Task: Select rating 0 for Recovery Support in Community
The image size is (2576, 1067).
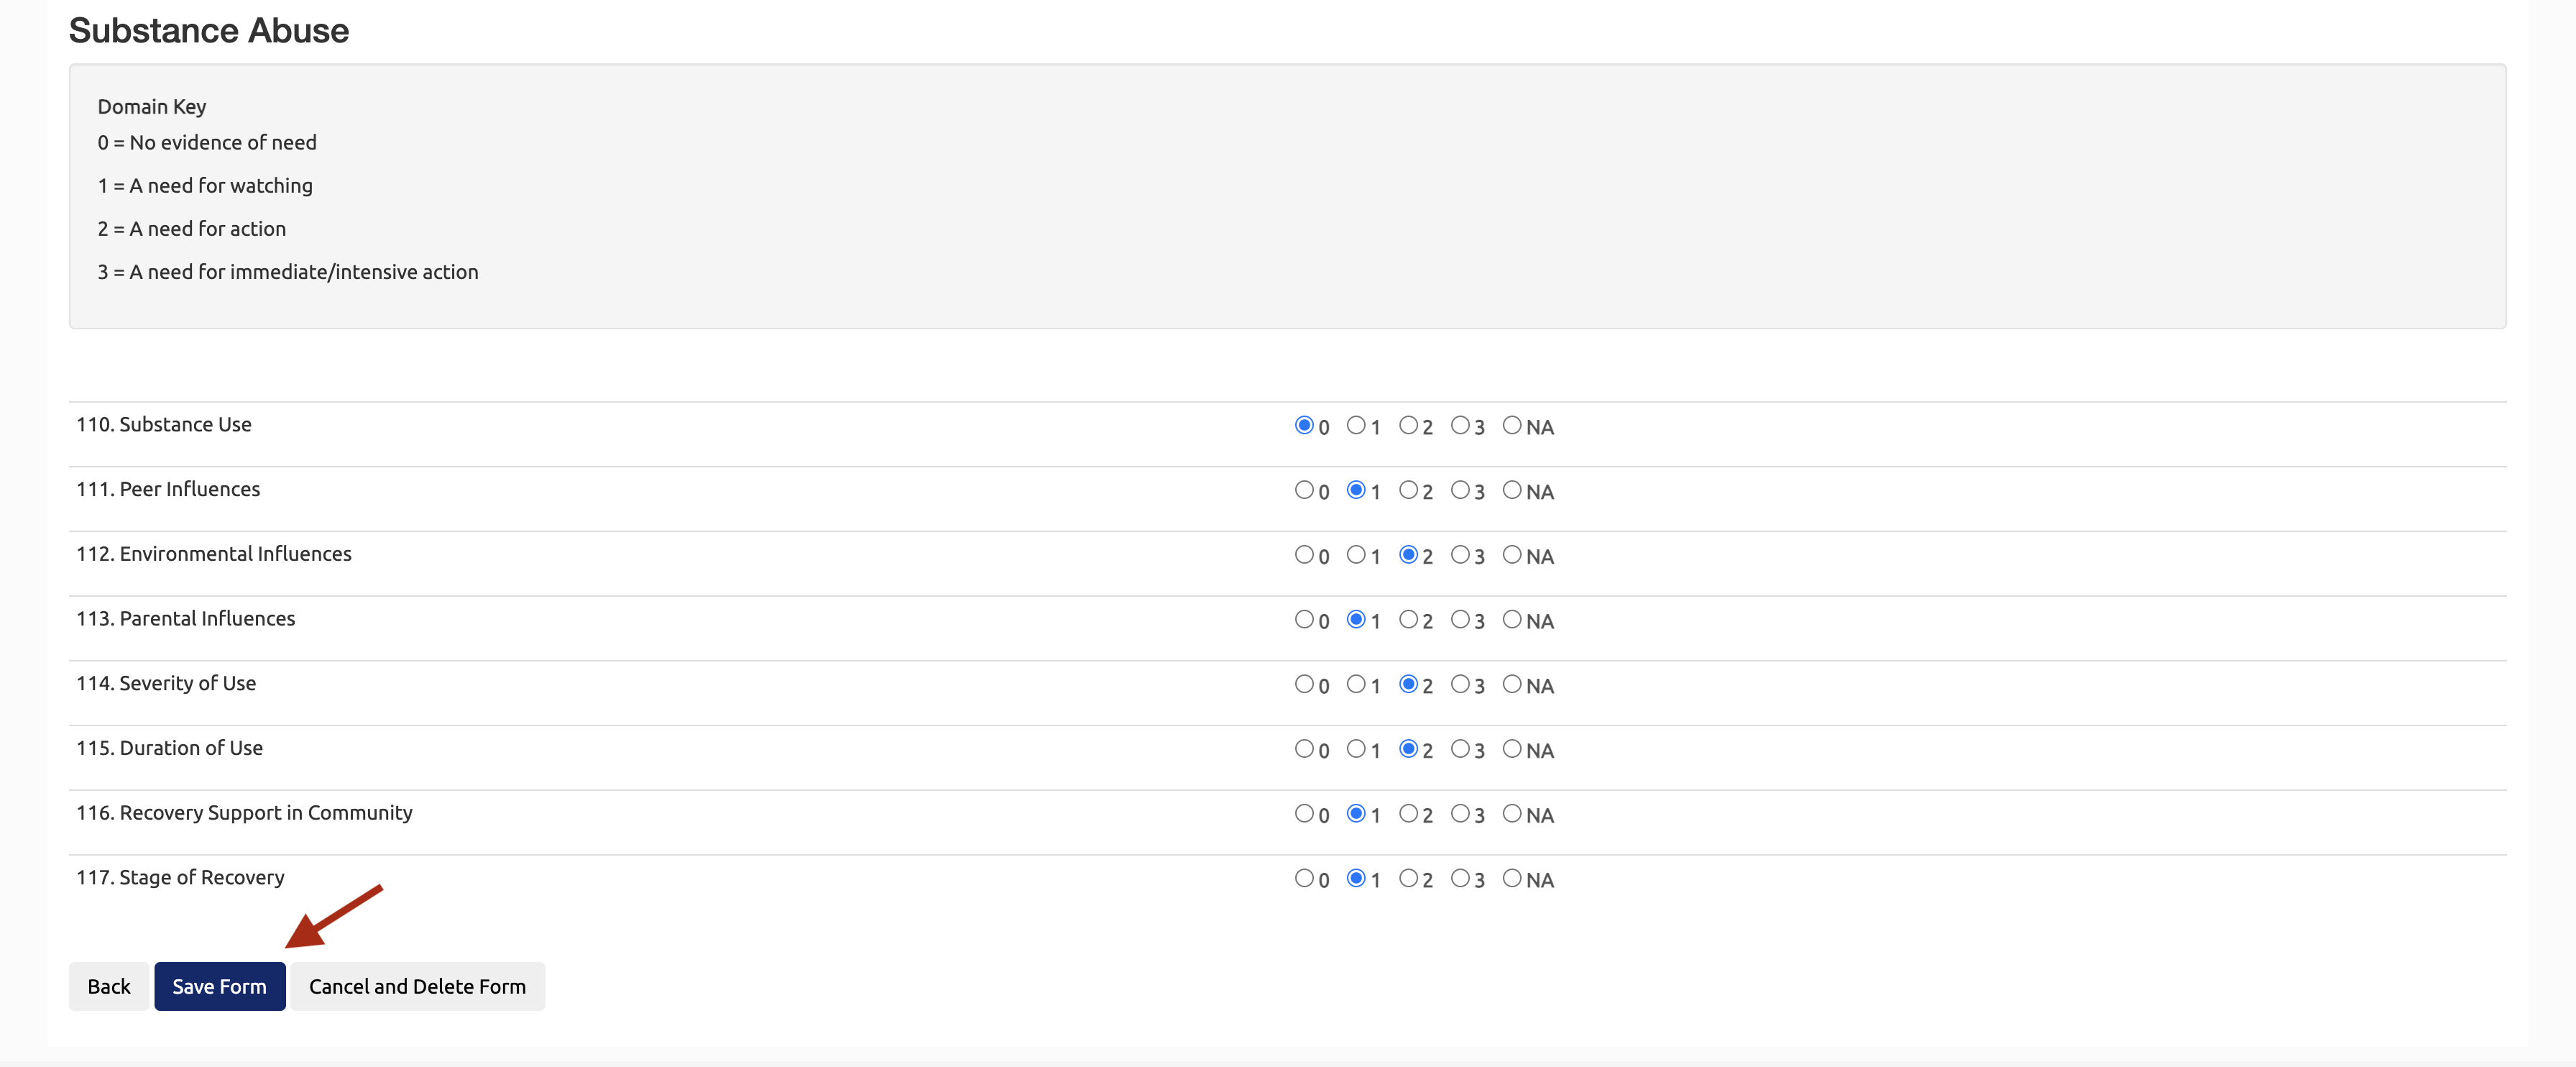Action: point(1304,813)
